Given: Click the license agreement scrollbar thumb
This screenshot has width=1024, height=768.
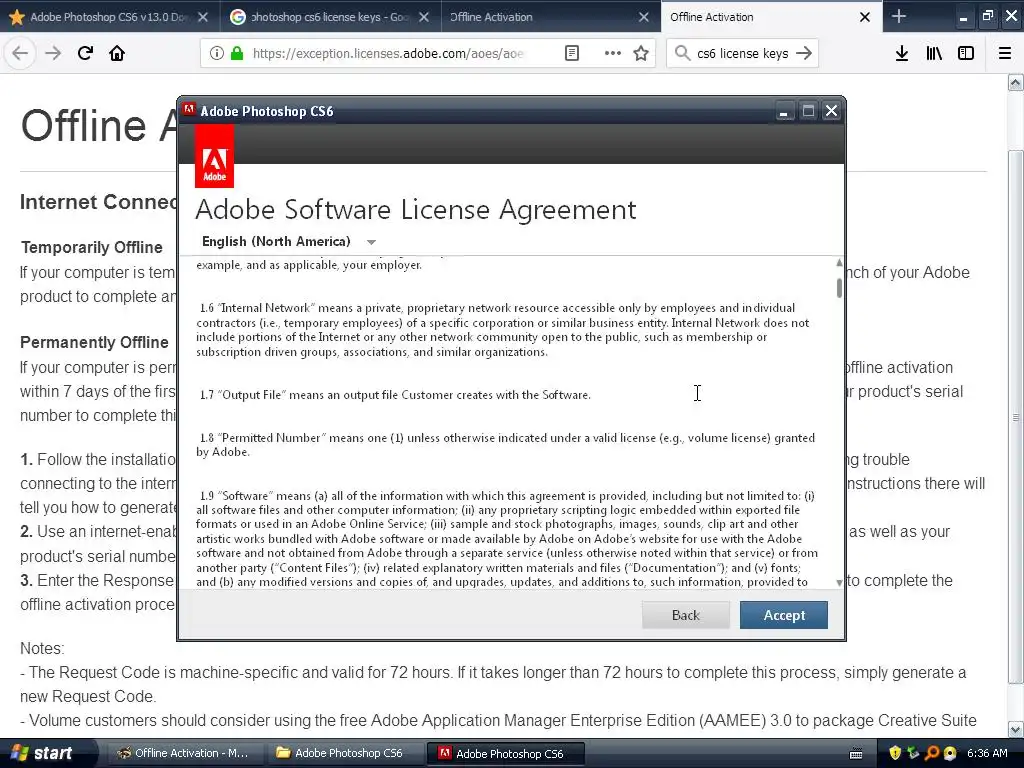Looking at the screenshot, I should coord(839,287).
